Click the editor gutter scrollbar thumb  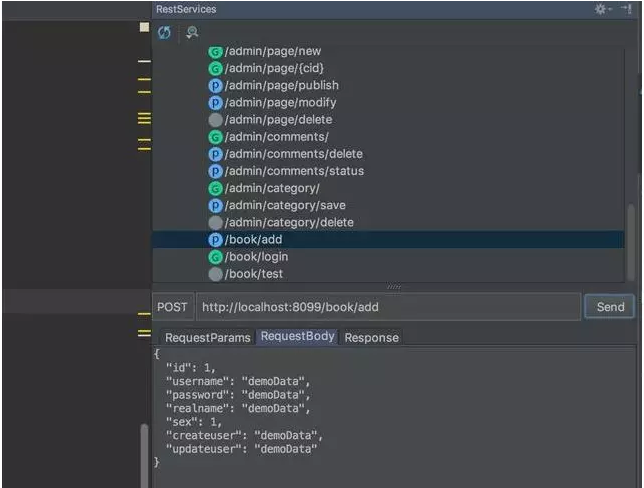[x=144, y=456]
